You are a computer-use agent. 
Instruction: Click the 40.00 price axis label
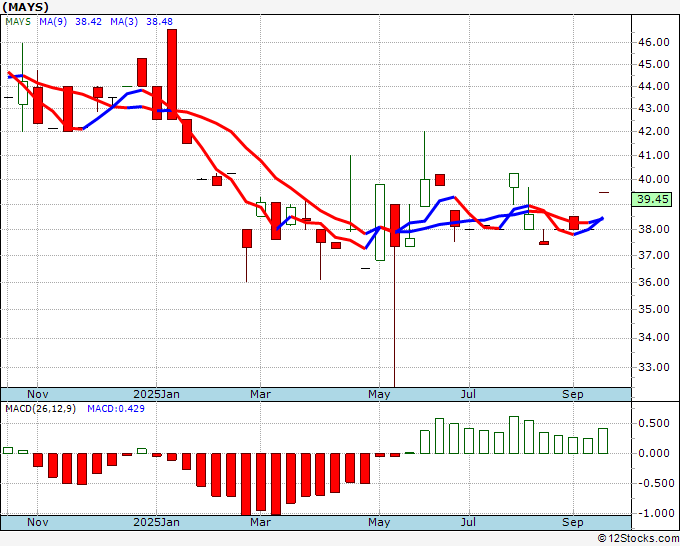654,179
